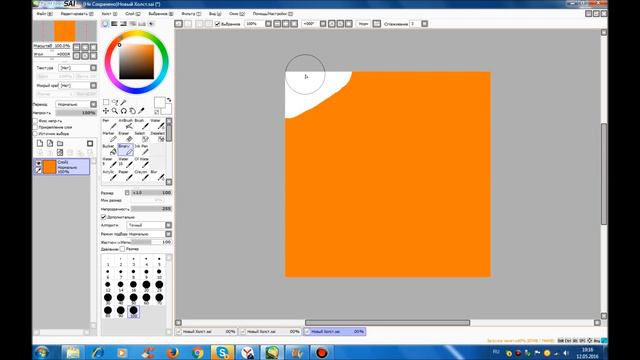
Task: Click the undo button in toolbar
Action: pos(178,24)
